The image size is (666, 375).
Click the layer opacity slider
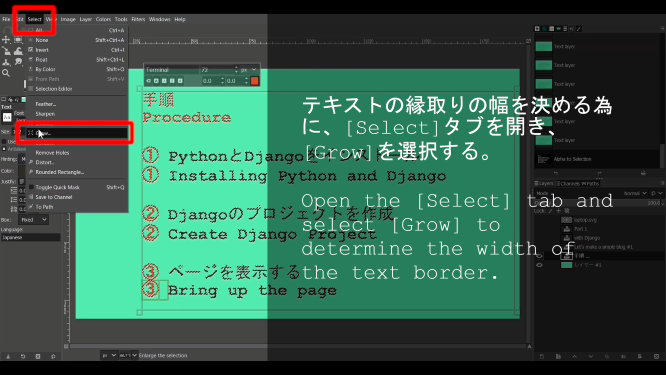(x=596, y=203)
